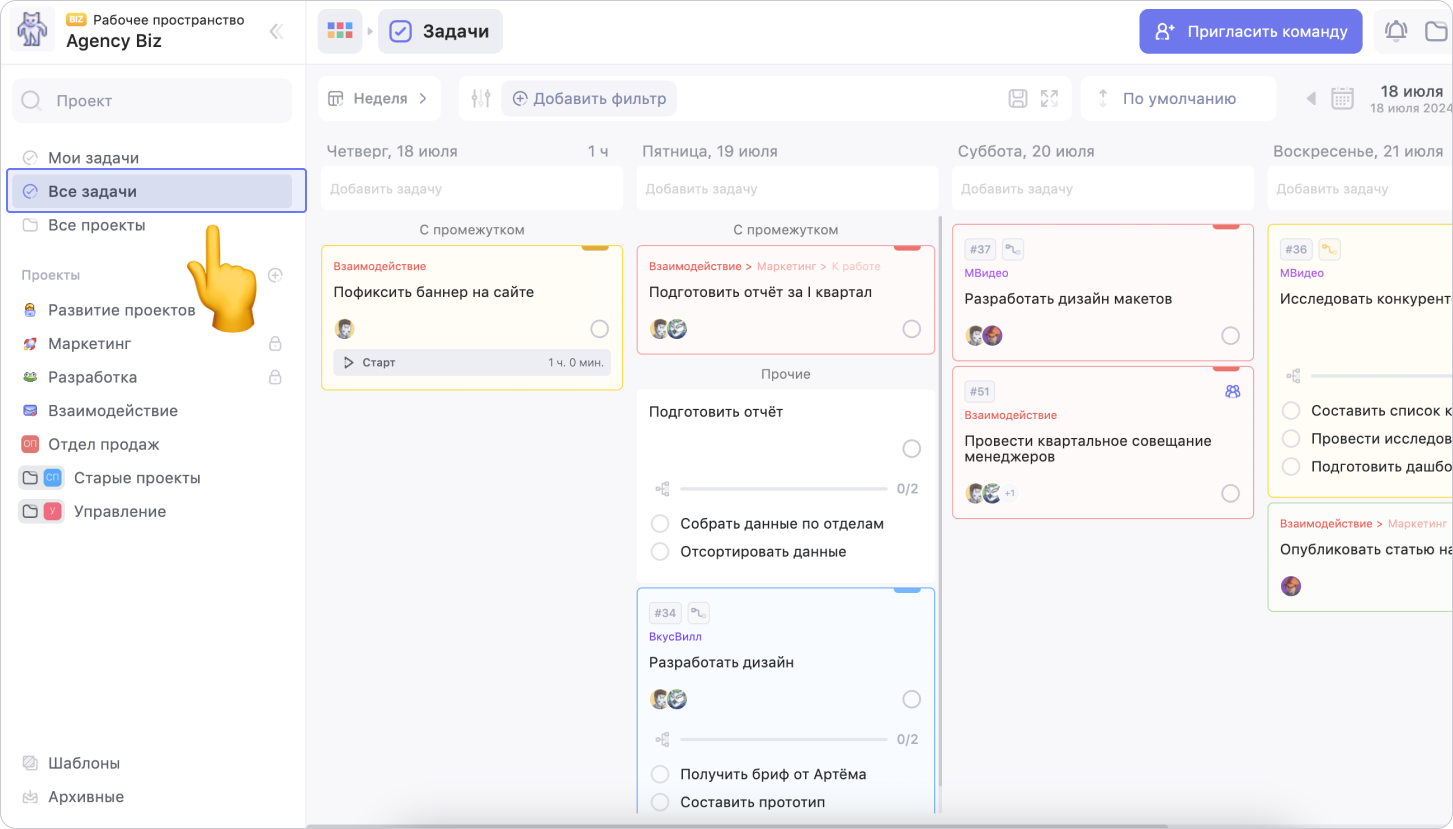
Task: Expand the 'Старые проекты' folder
Action: (30, 478)
